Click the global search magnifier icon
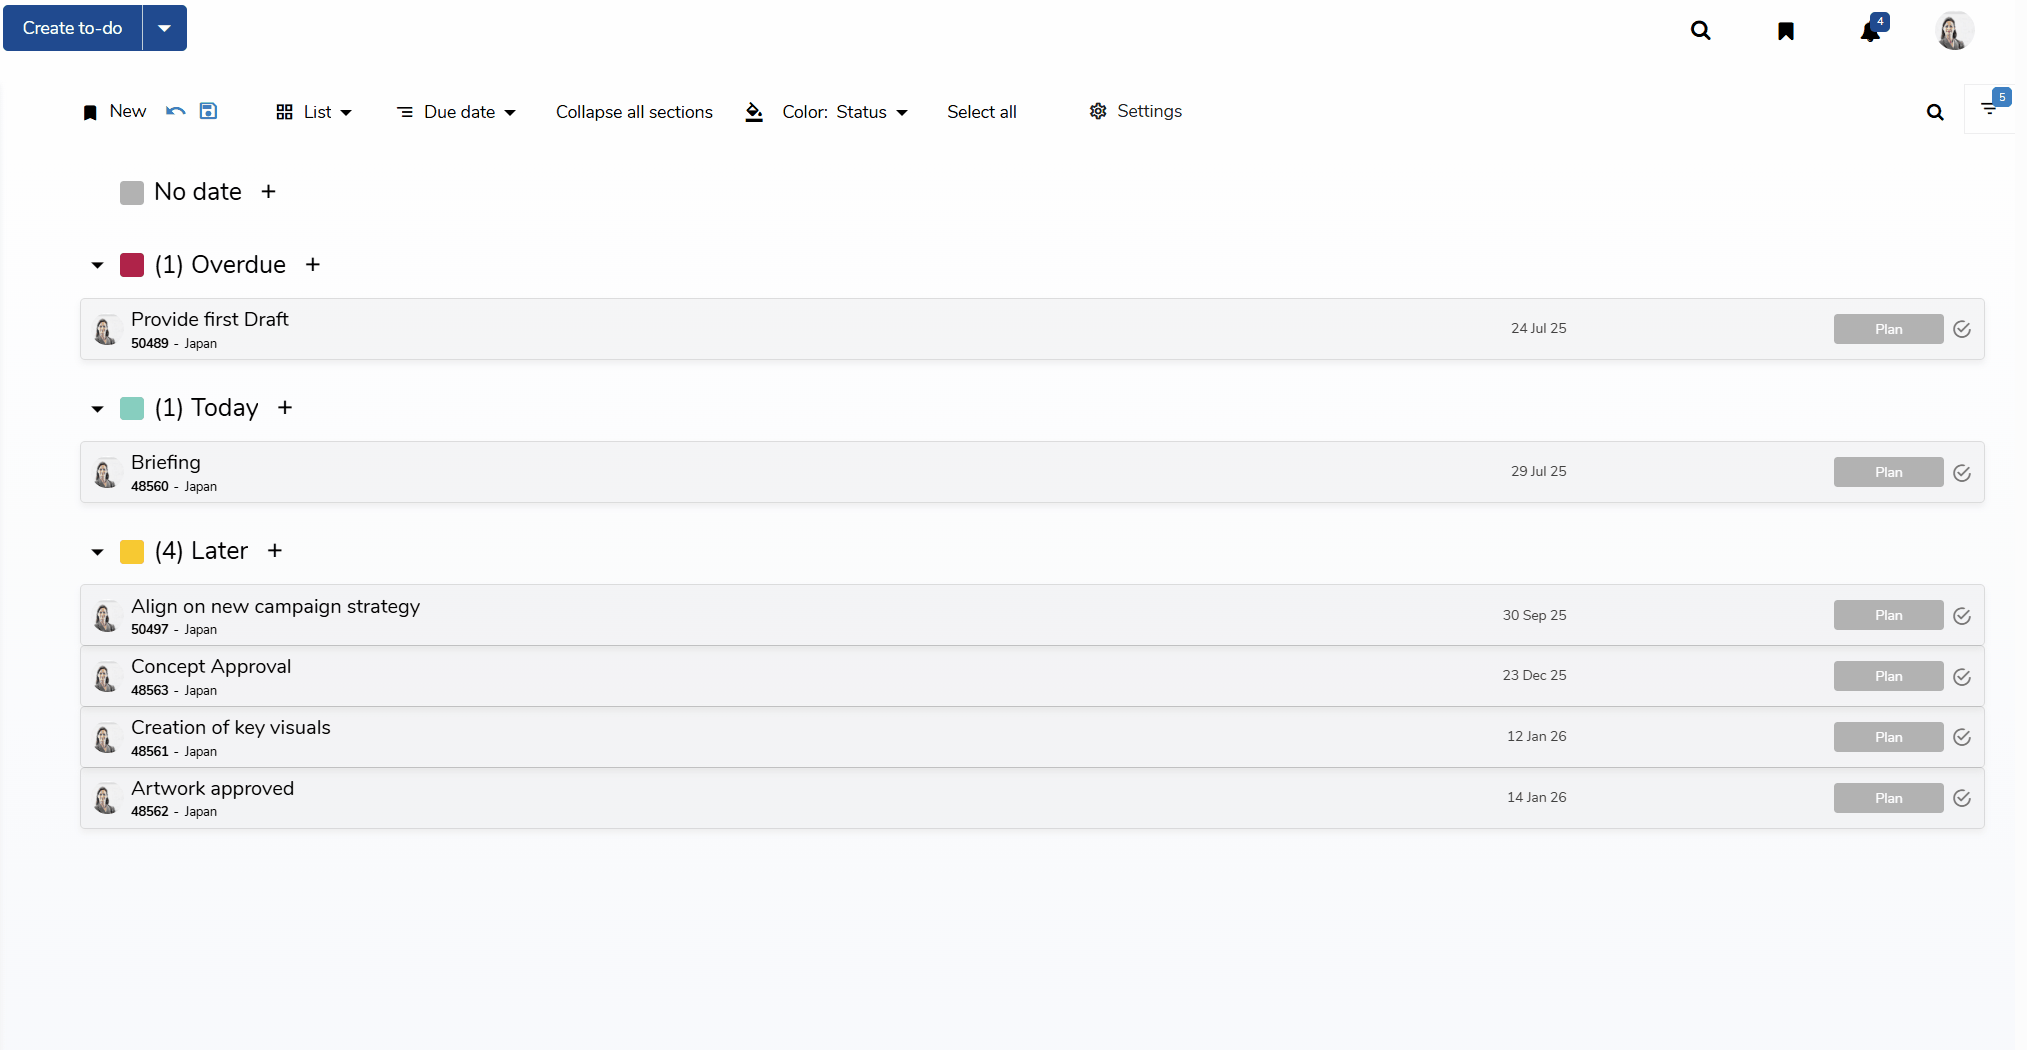This screenshot has width=2027, height=1050. pos(1700,30)
